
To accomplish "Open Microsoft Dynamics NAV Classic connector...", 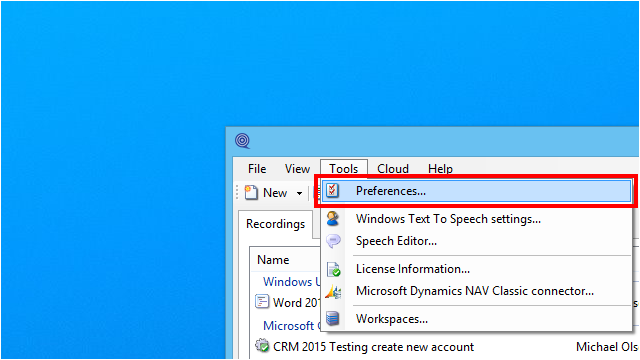I will tap(475, 291).
